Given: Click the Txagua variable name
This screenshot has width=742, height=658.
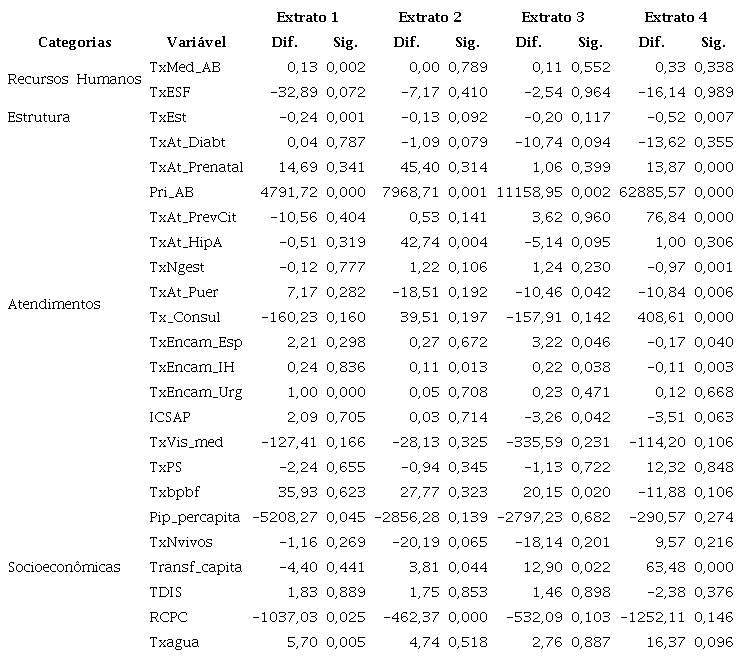Looking at the screenshot, I should [x=172, y=642].
